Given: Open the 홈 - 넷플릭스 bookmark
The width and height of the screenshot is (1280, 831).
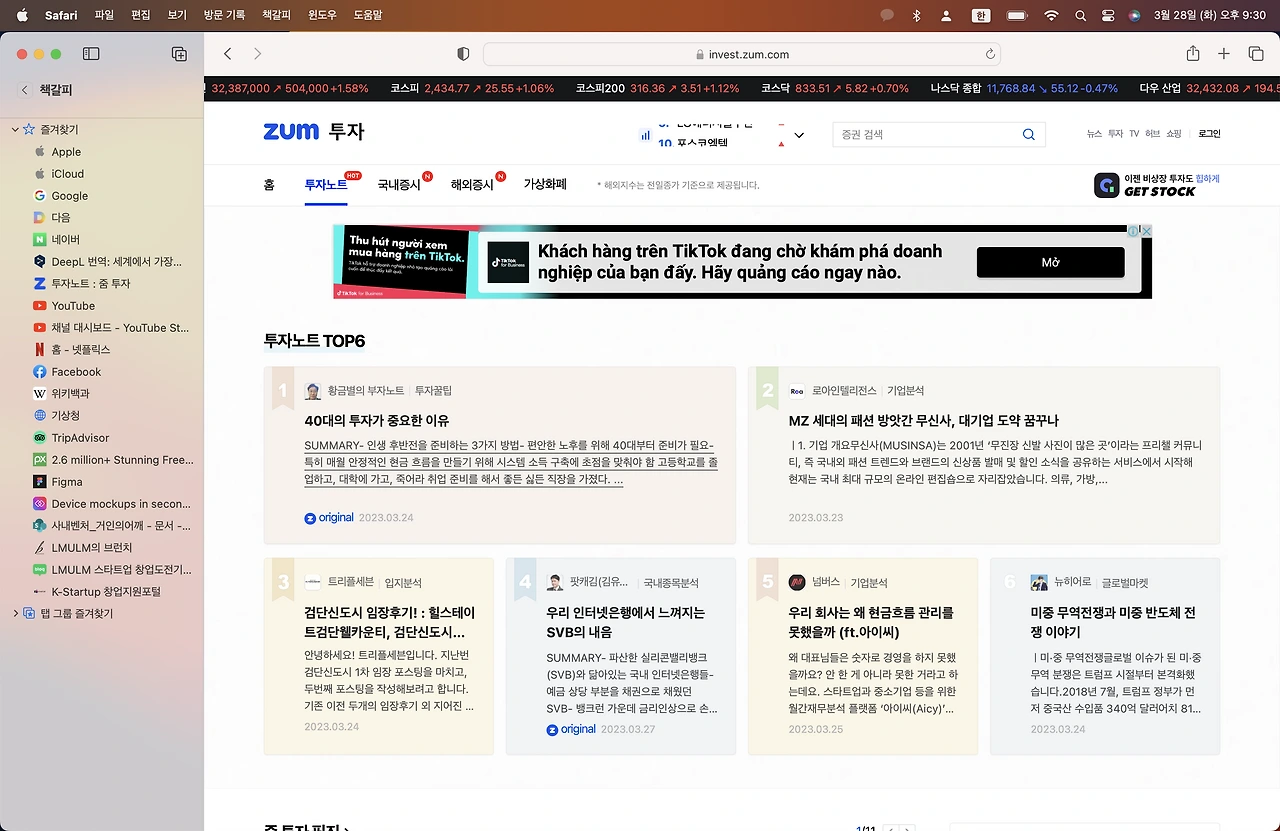Looking at the screenshot, I should [81, 350].
